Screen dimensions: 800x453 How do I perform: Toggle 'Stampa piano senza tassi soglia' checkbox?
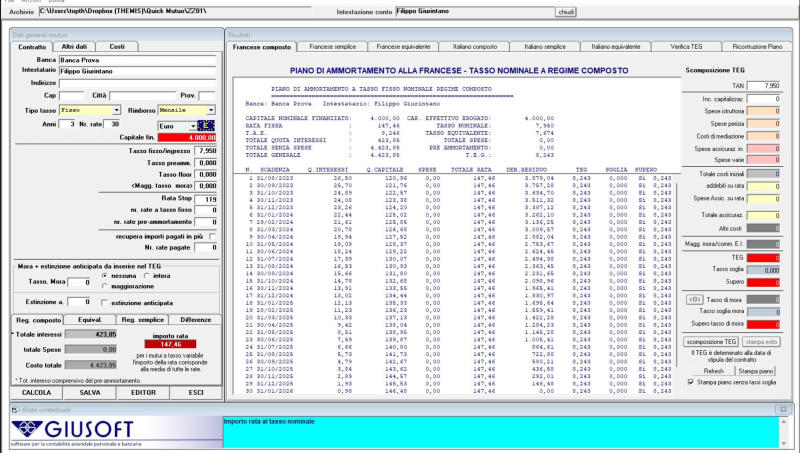[693, 382]
